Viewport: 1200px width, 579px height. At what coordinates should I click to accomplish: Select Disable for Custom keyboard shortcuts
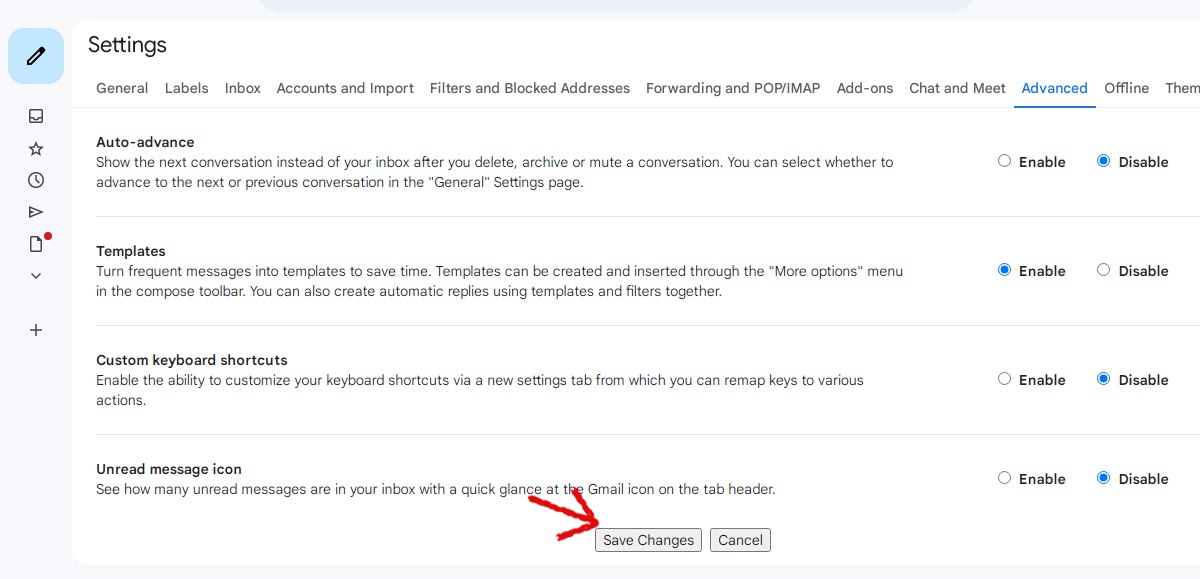(x=1103, y=379)
